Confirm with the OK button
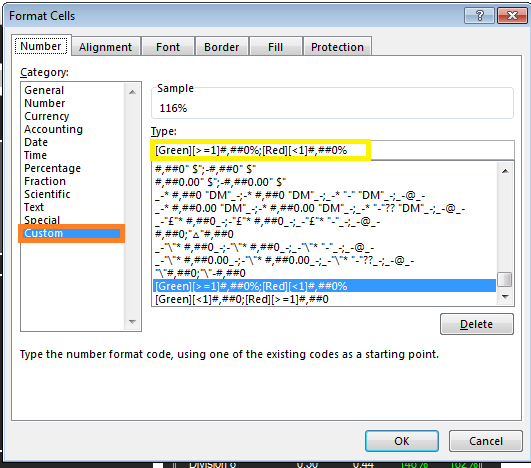The width and height of the screenshot is (531, 468). [402, 441]
